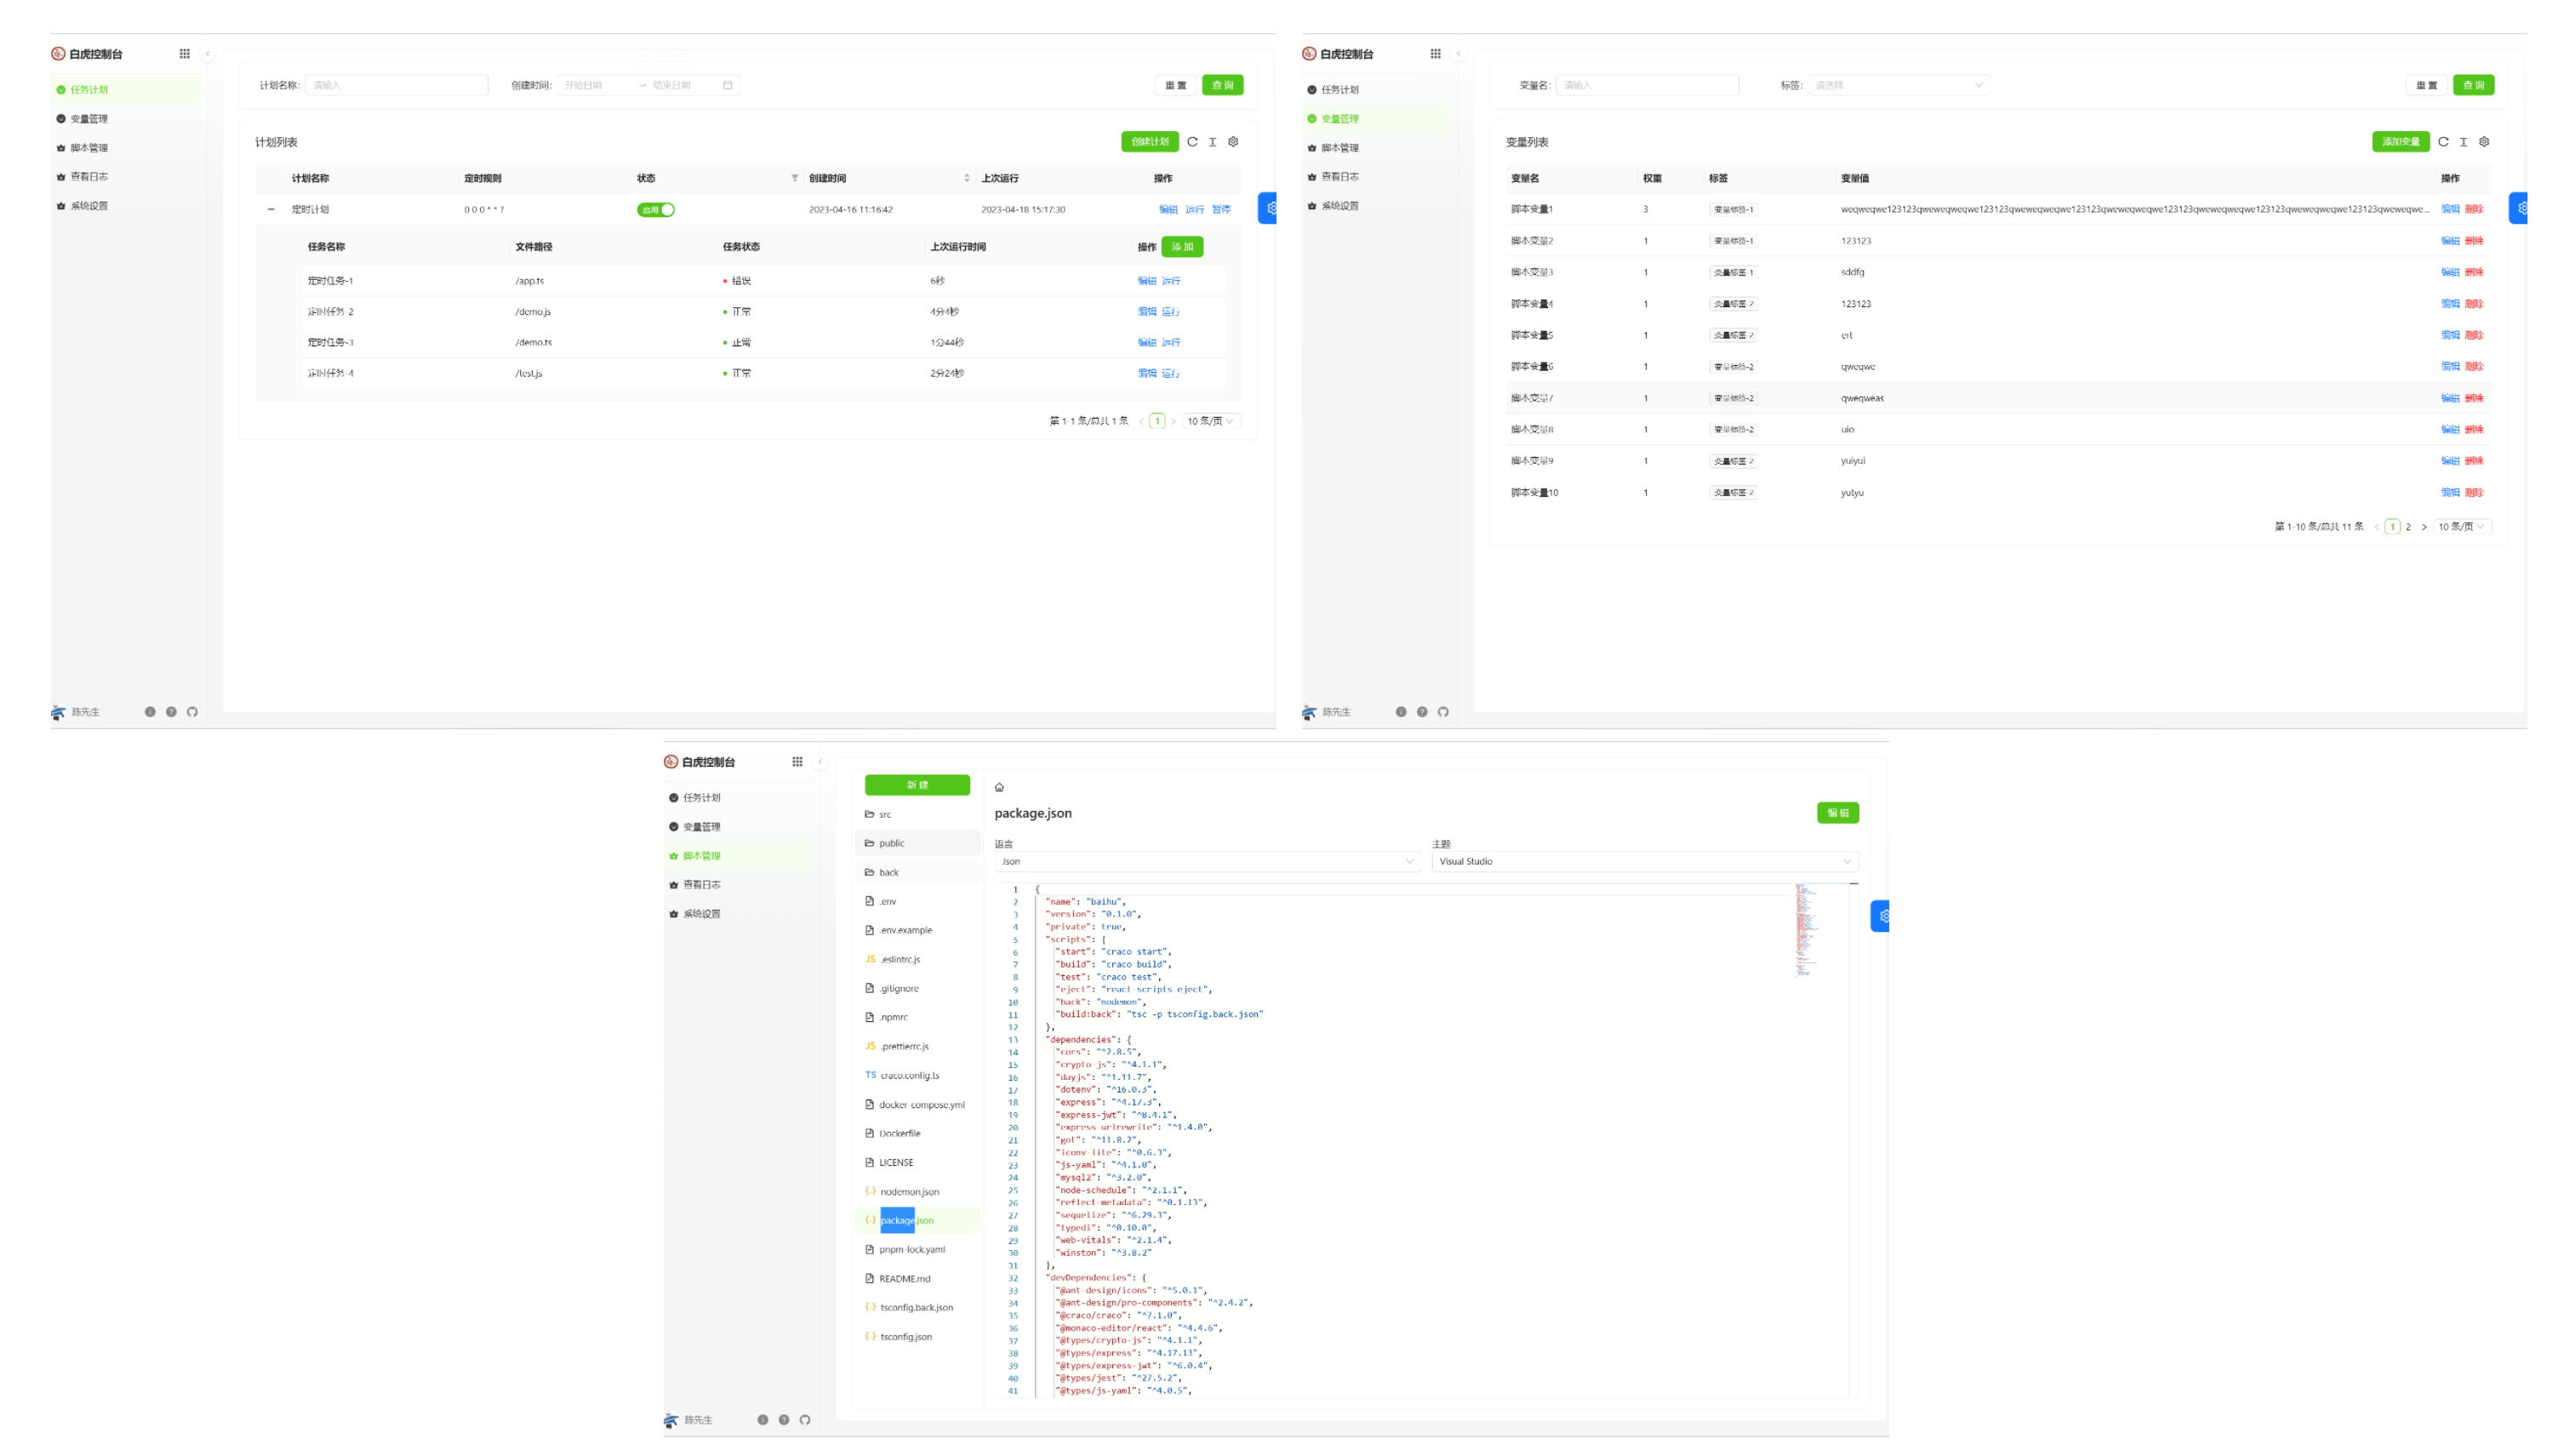The image size is (2553, 1456).
Task: Click calendar icon in 创建时间 date range
Action: point(728,85)
